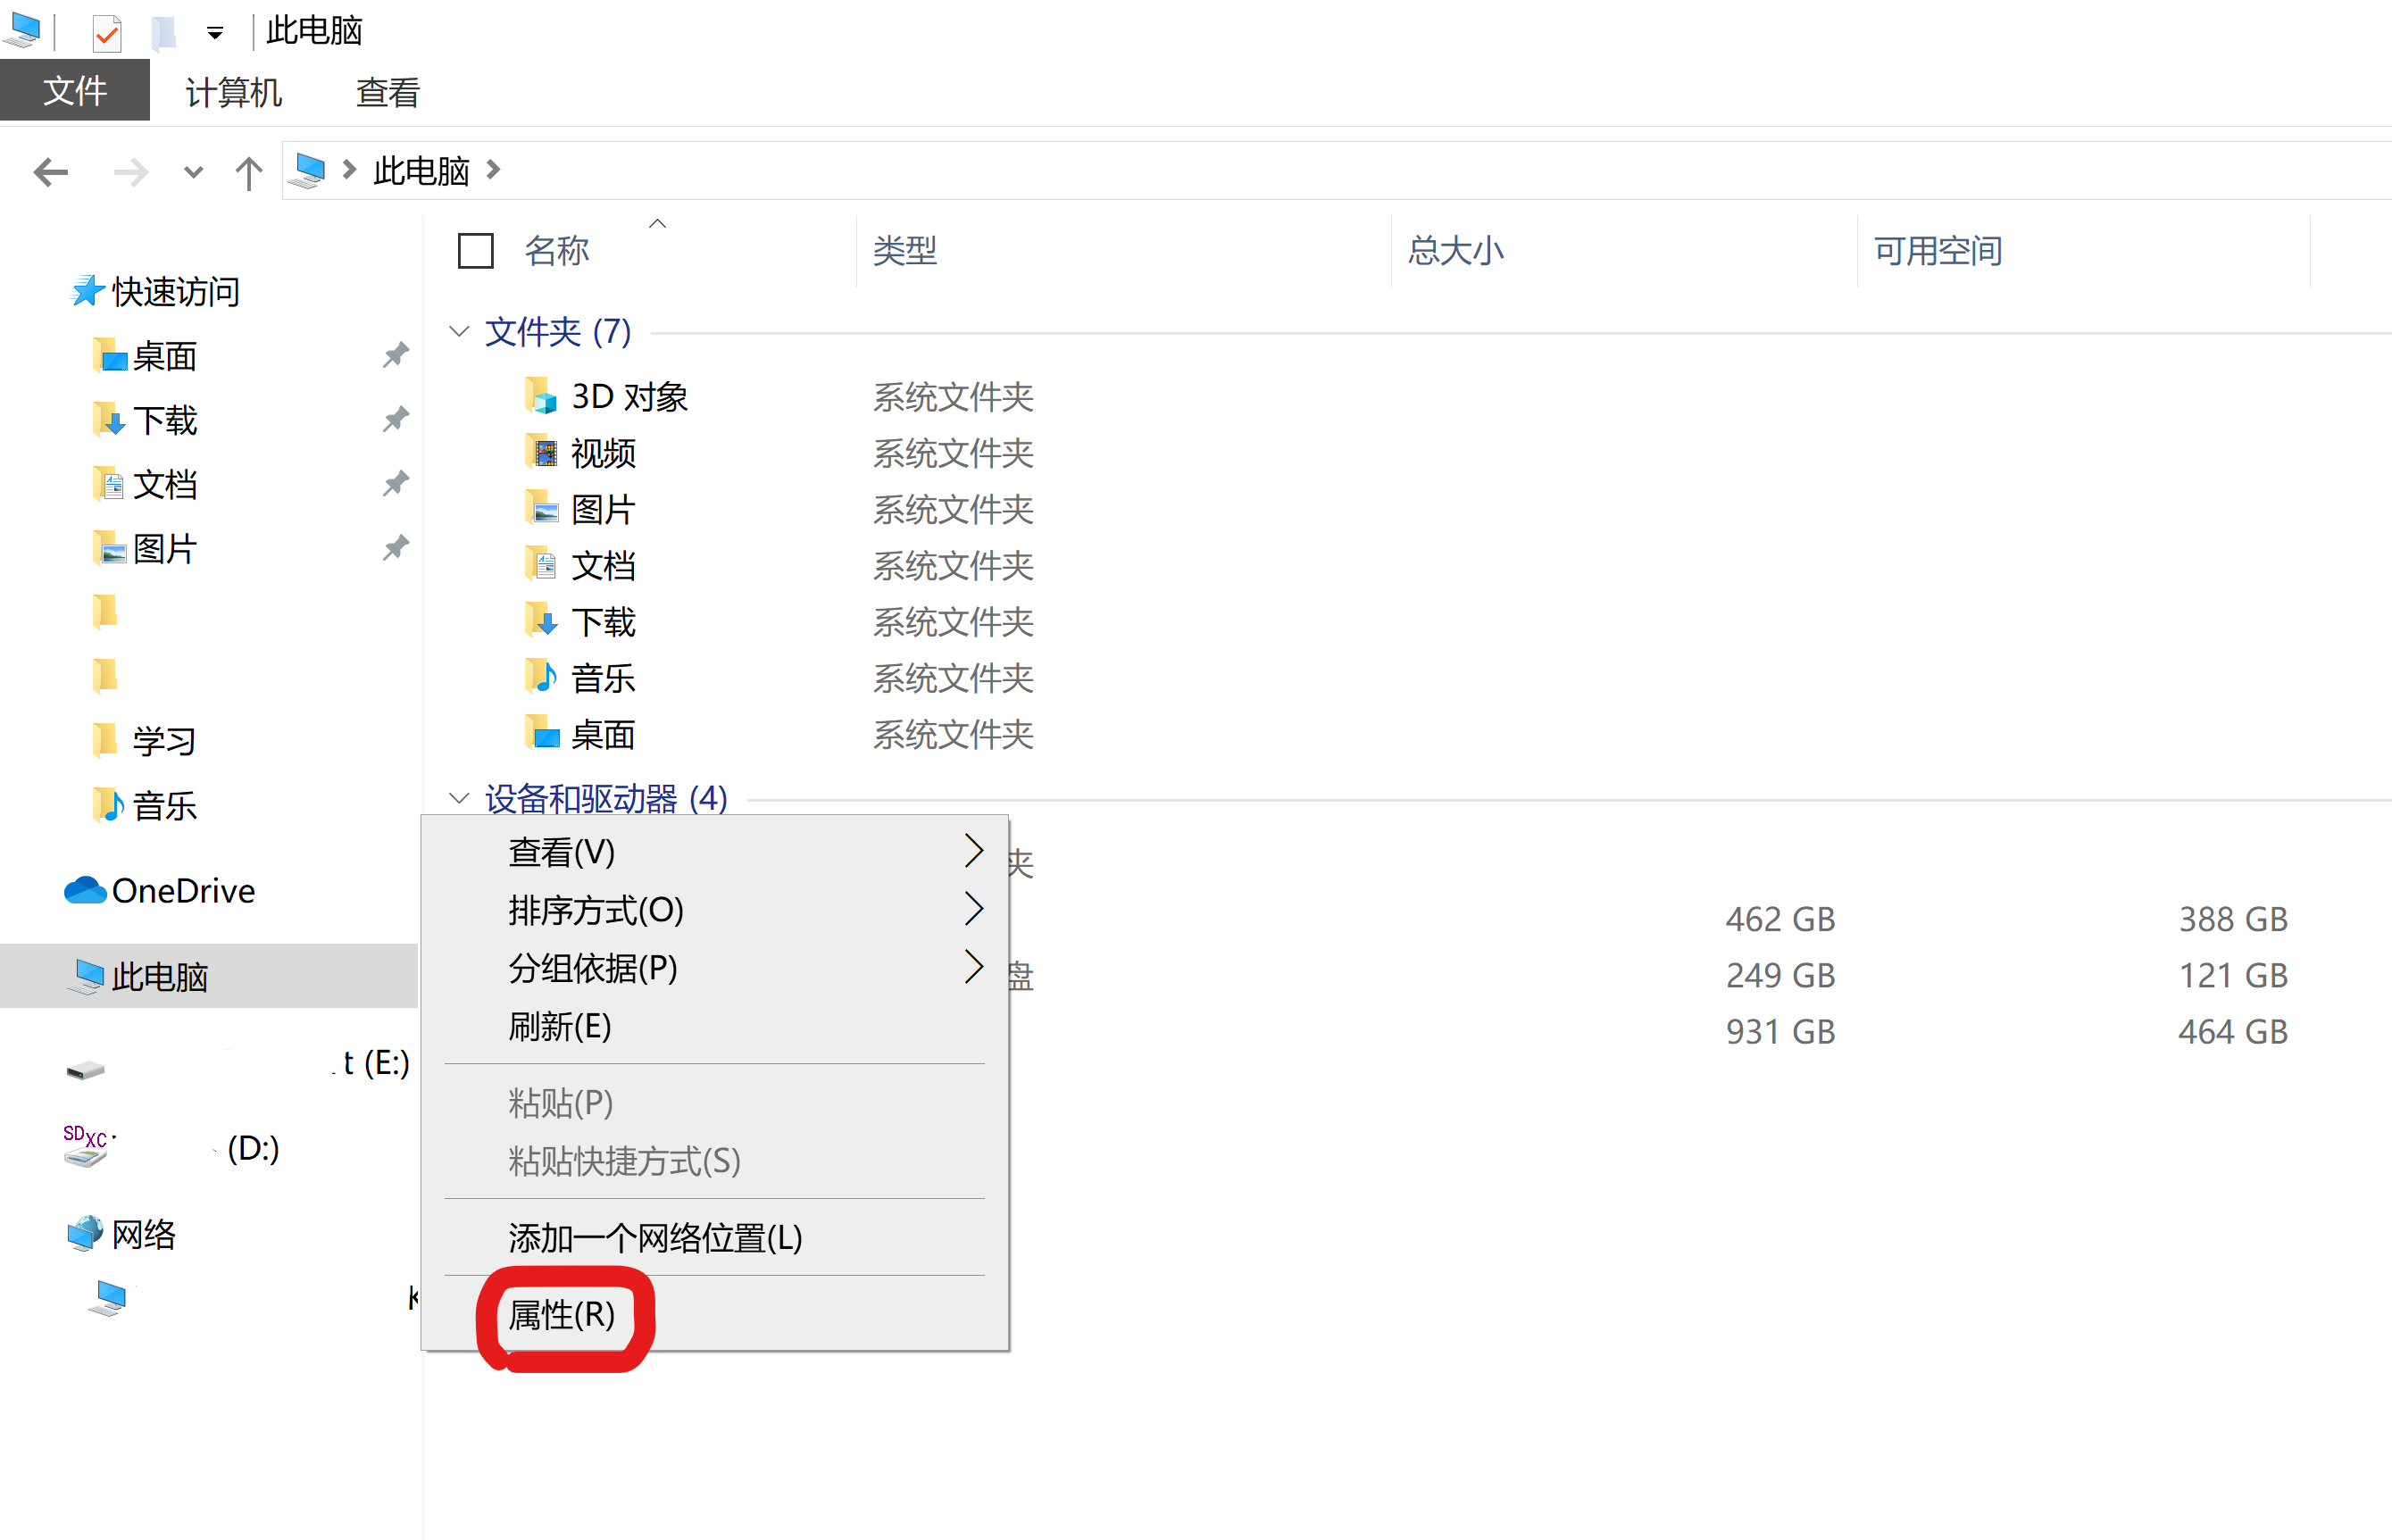
Task: Click 刷新(E) in context menu
Action: coord(559,1026)
